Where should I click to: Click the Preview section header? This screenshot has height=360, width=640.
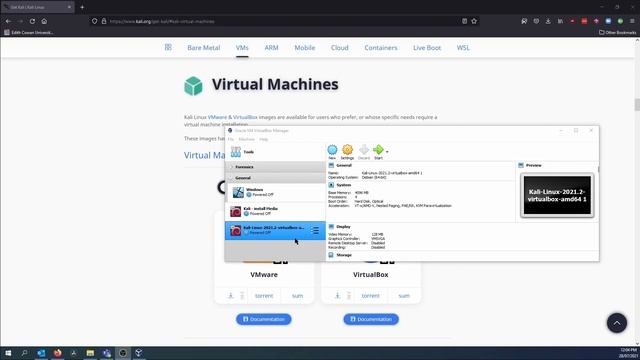click(533, 165)
